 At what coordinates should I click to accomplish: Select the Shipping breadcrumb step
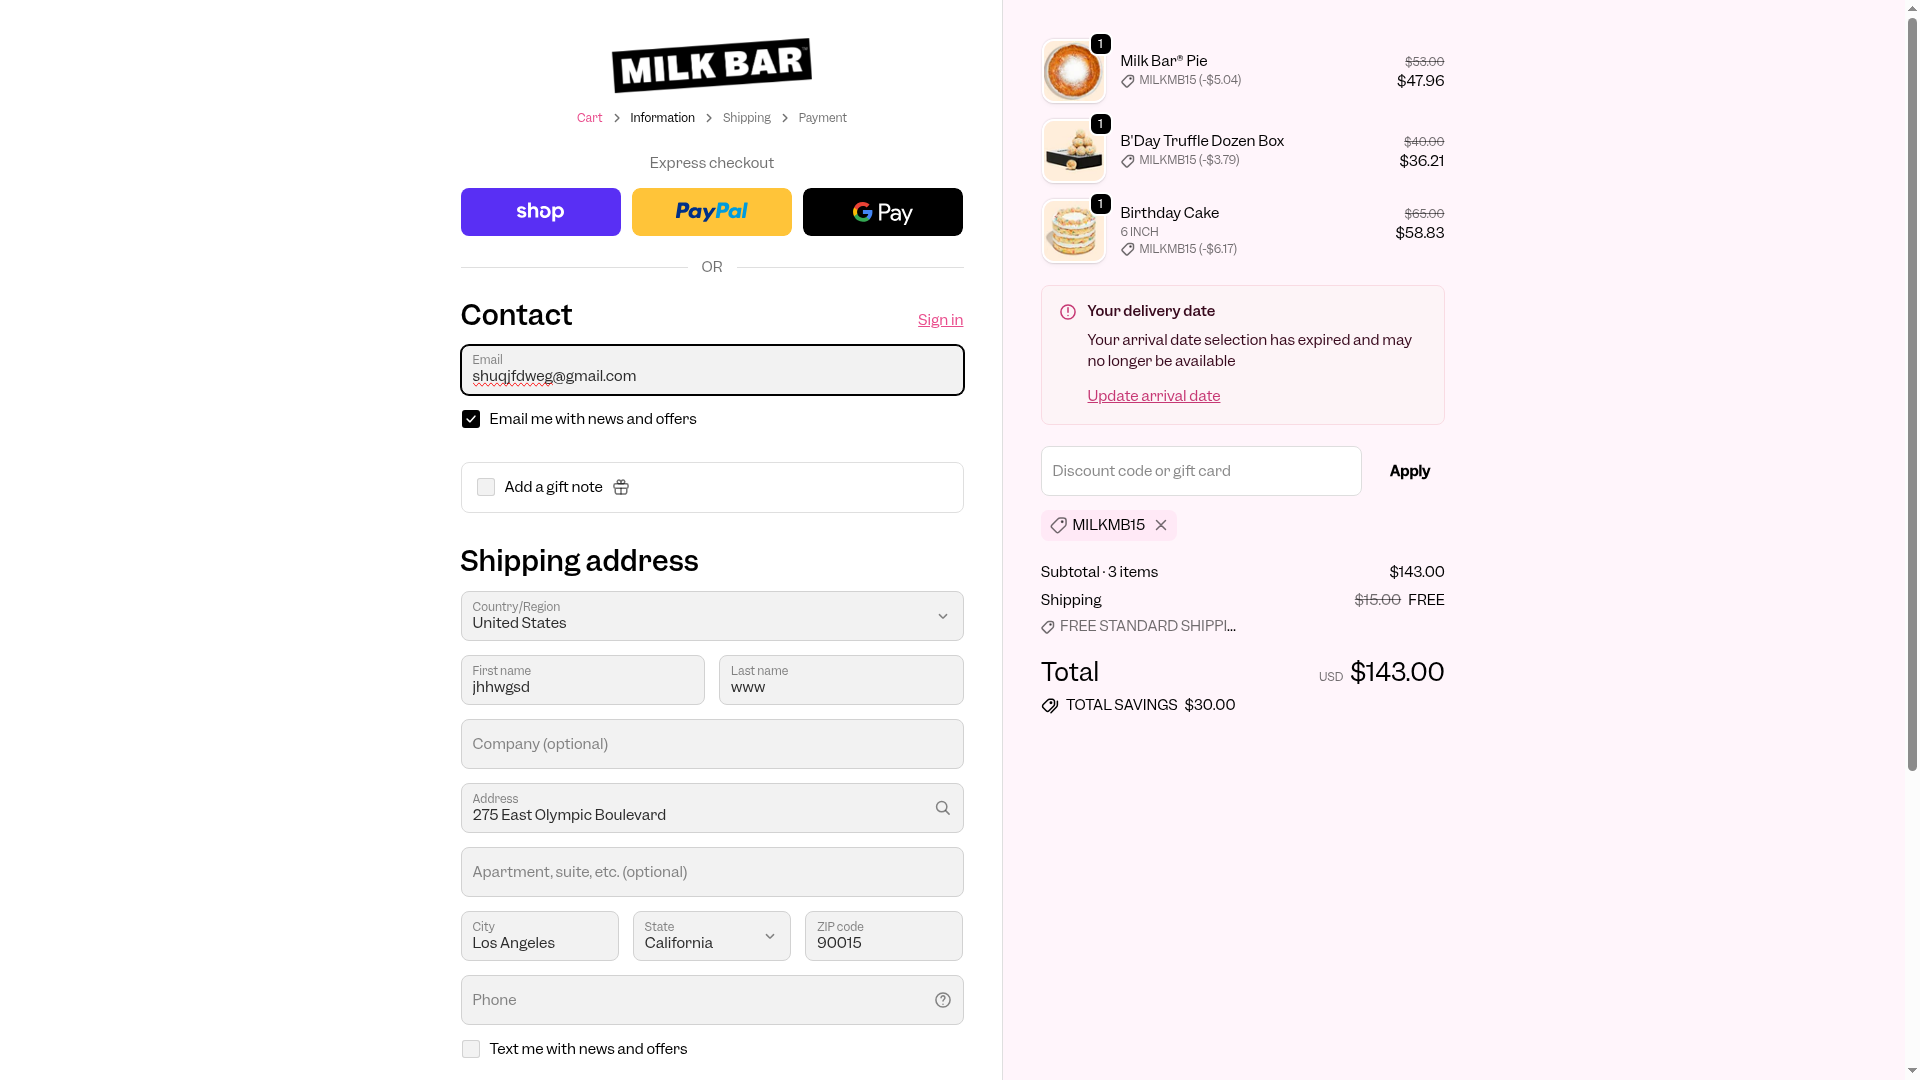coord(747,118)
